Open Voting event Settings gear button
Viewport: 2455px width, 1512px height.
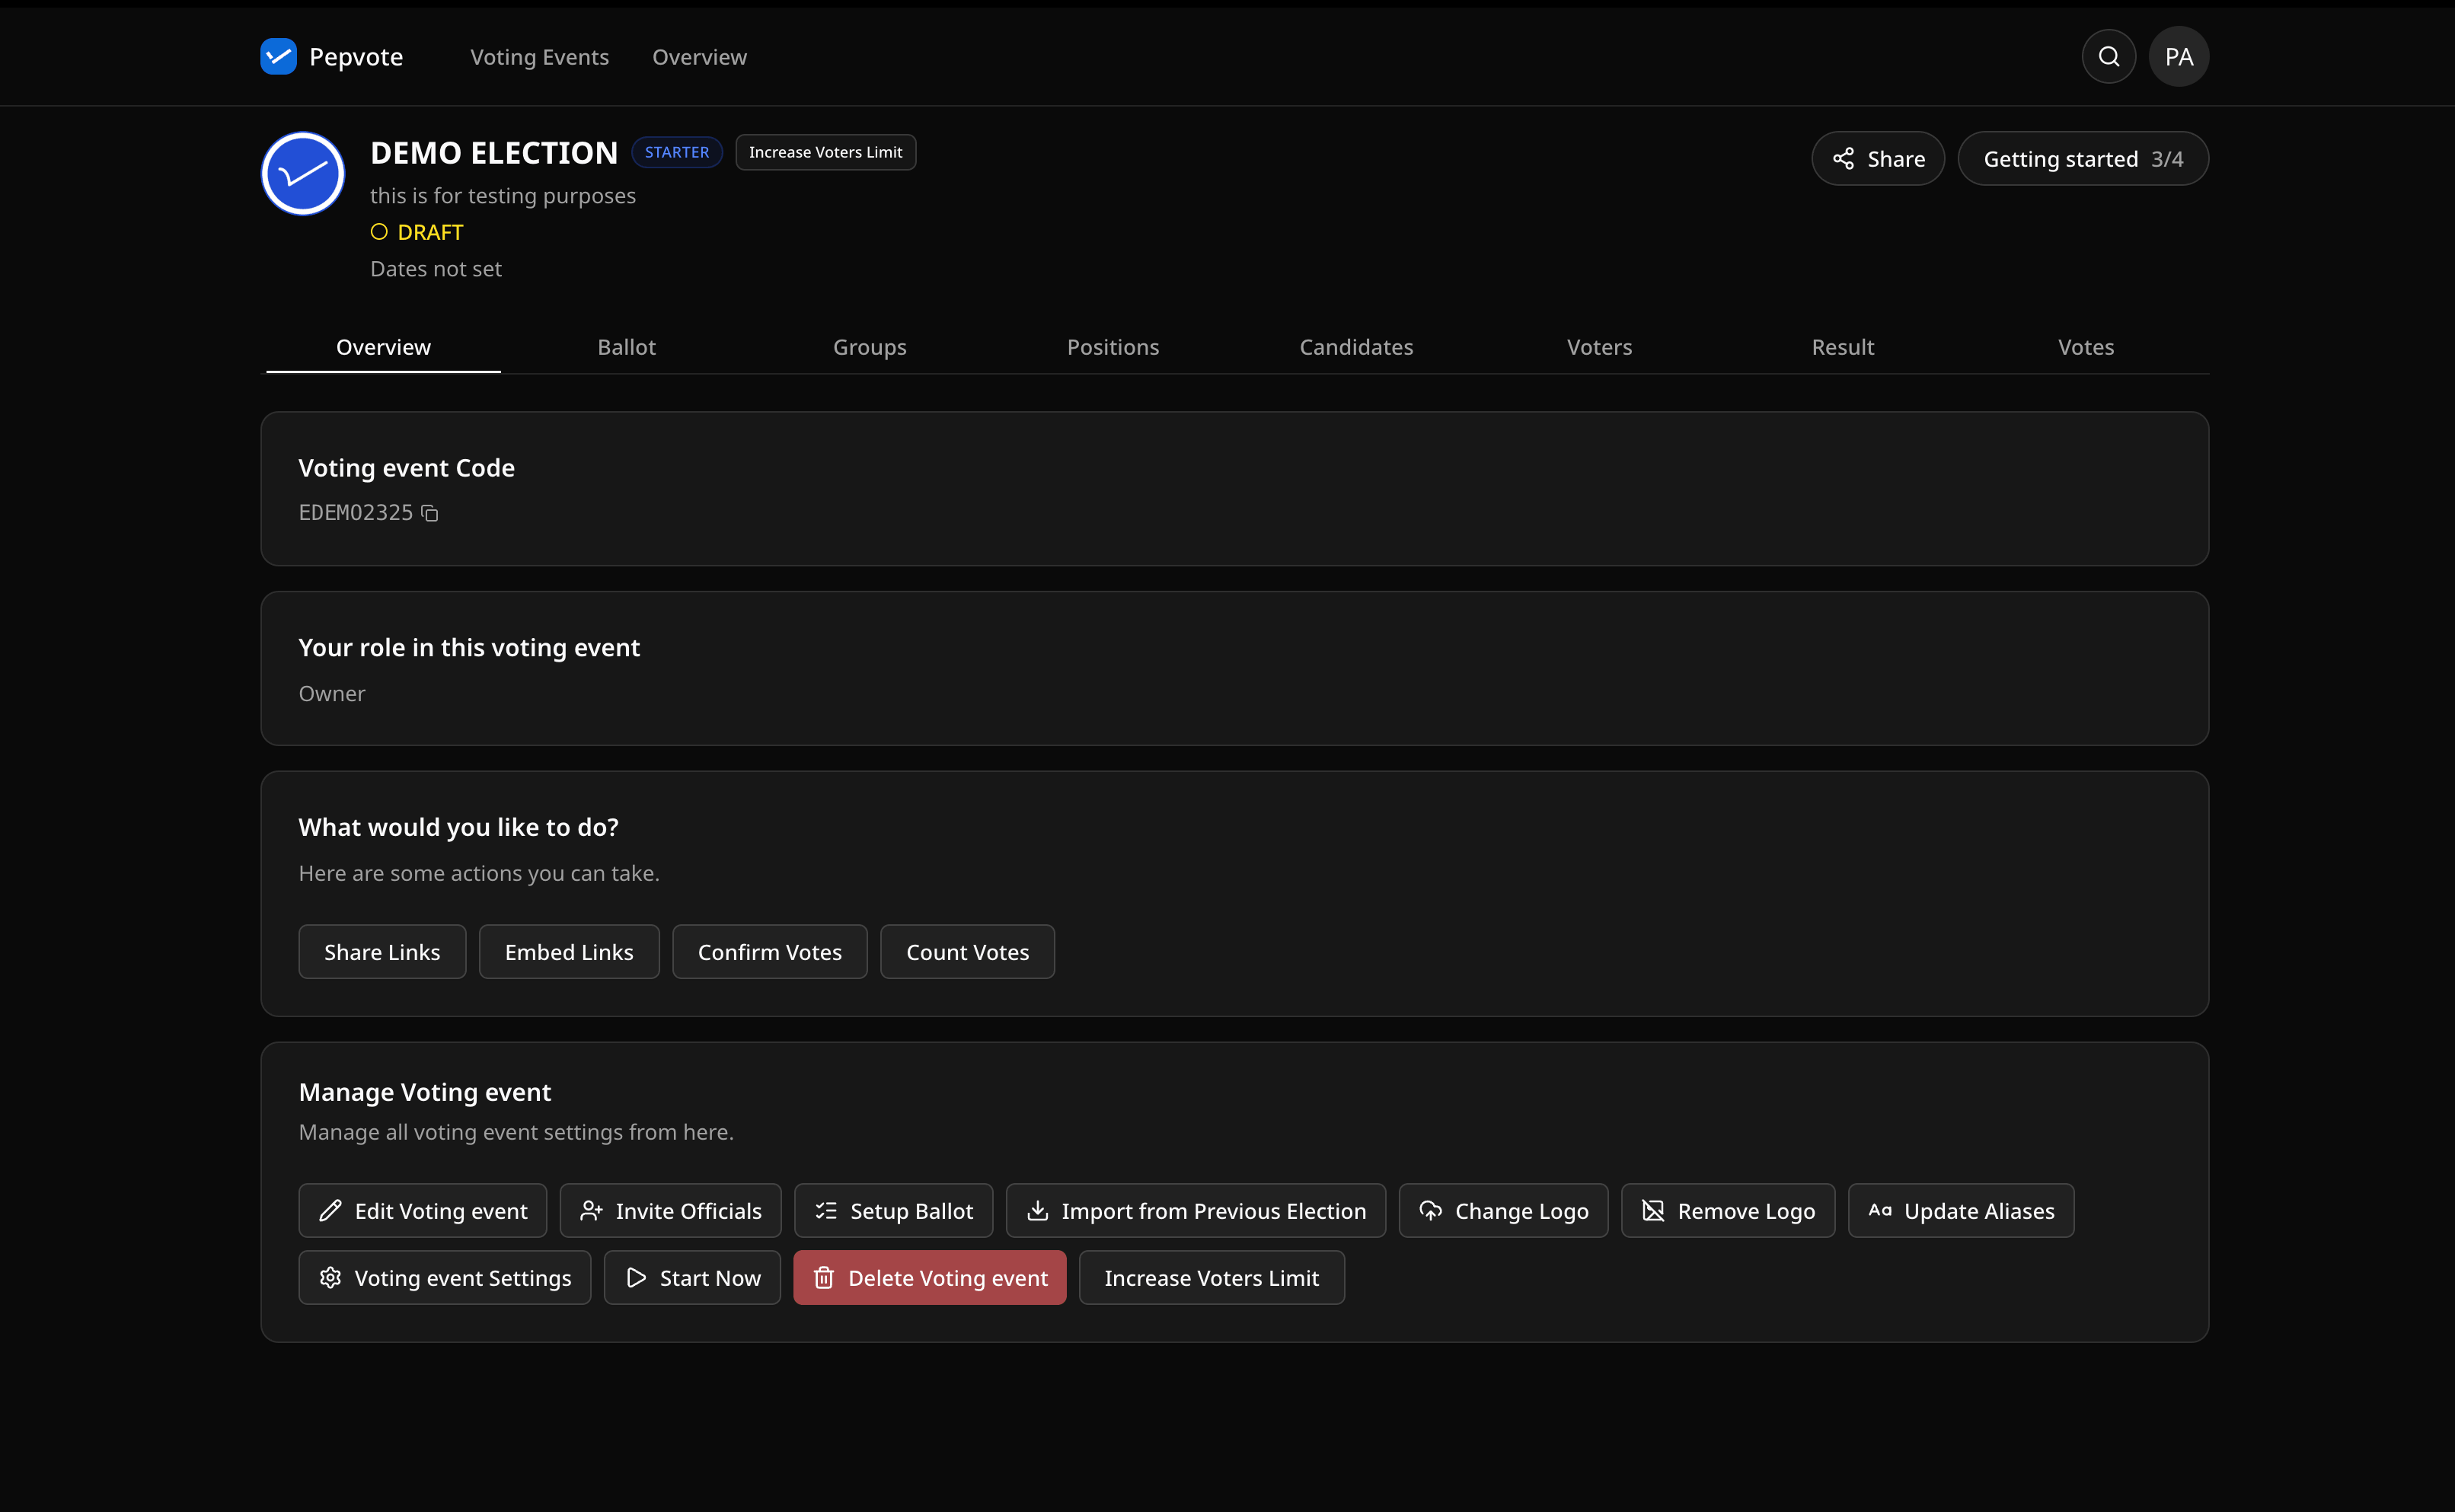pos(444,1278)
